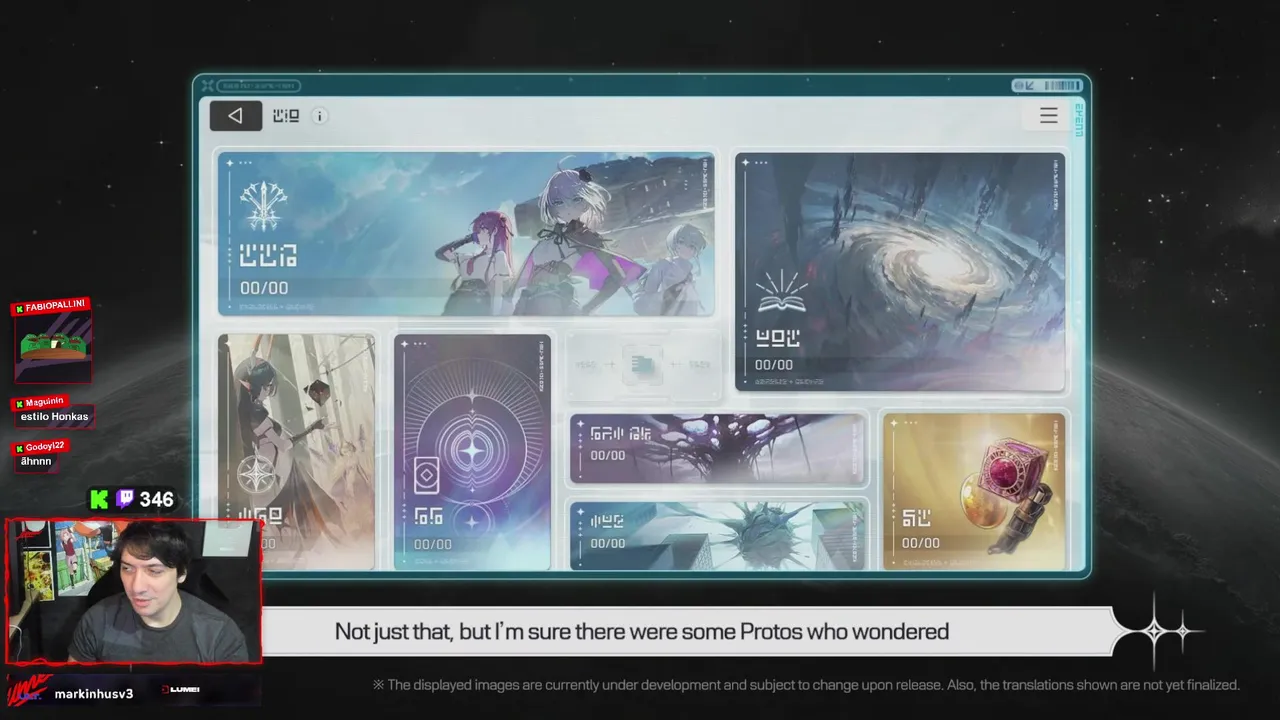The height and width of the screenshot is (720, 1280).
Task: Open the dark tentacle creature banner
Action: tap(717, 450)
